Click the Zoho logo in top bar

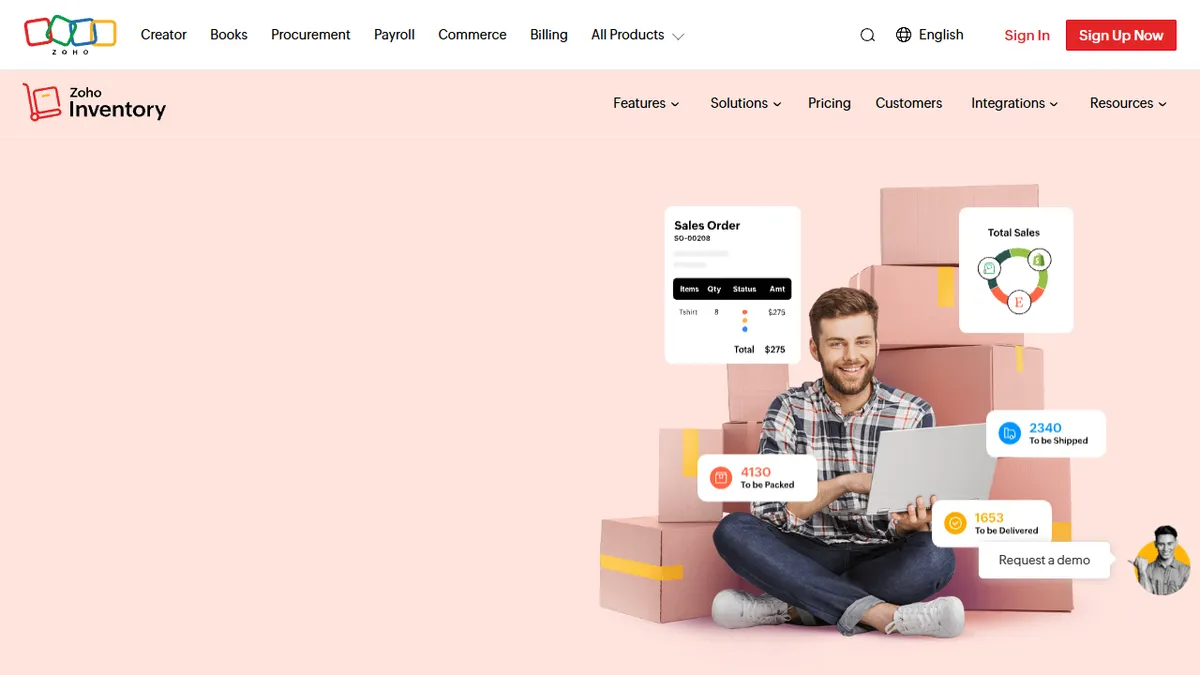point(70,34)
